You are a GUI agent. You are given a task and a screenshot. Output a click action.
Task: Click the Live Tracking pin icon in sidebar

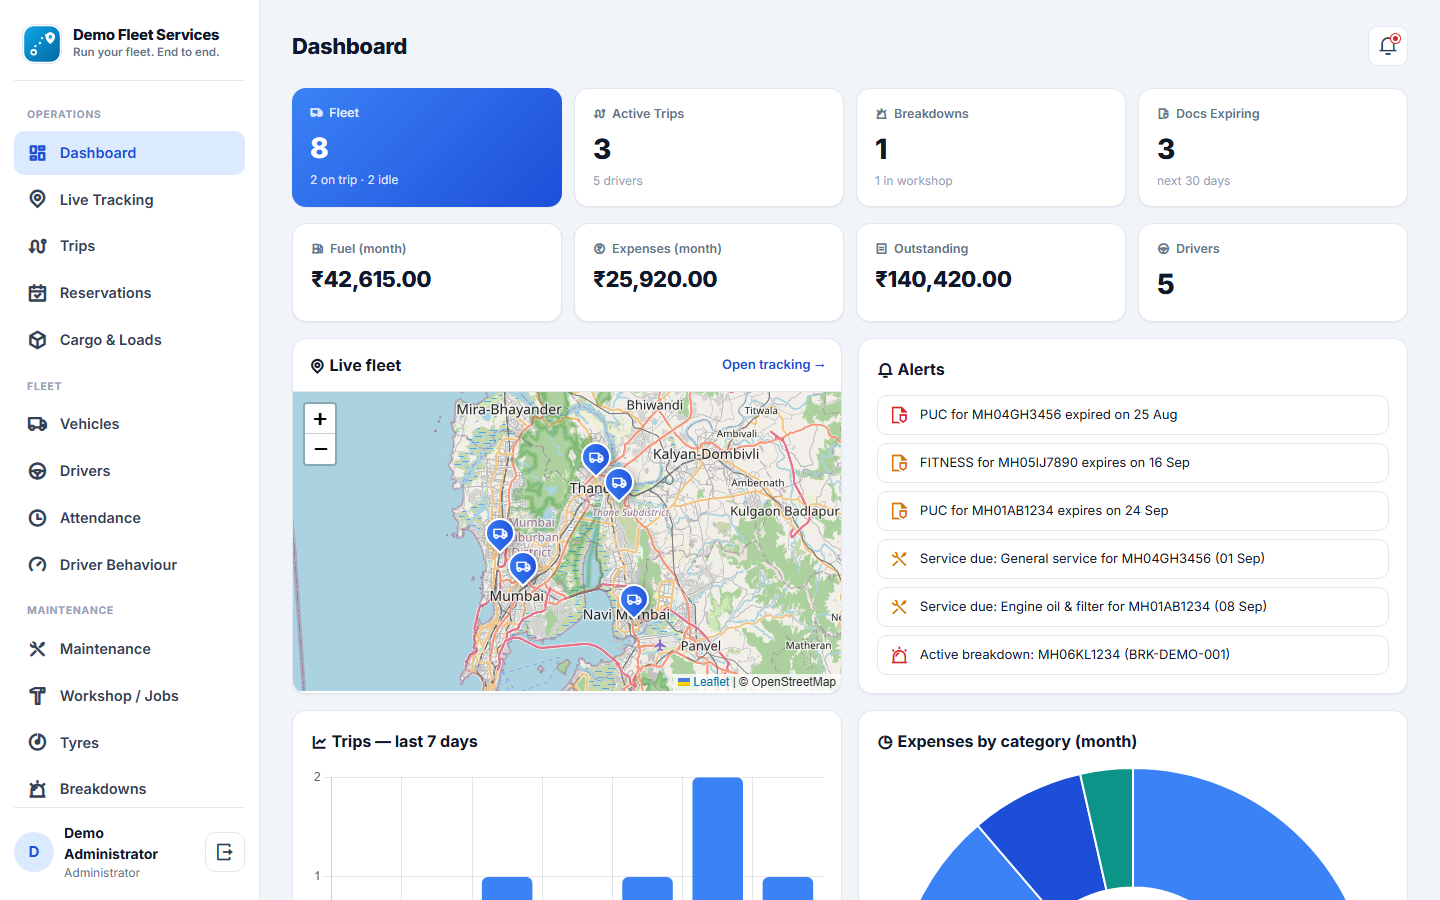tap(37, 199)
